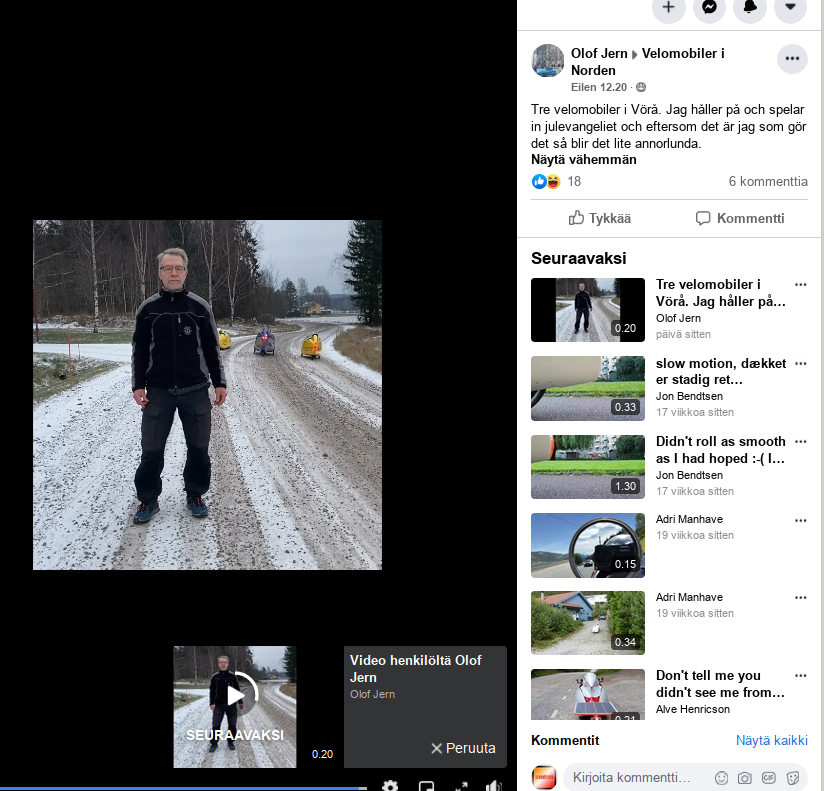Click Olof Jern name in autoplay card

pyautogui.click(x=372, y=694)
